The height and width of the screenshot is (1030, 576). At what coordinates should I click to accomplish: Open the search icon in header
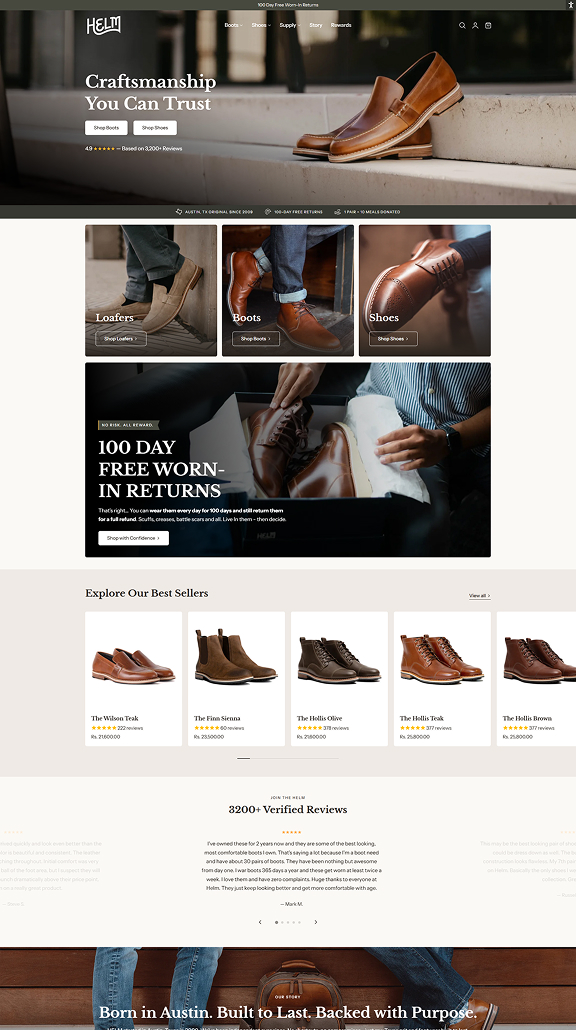click(461, 25)
